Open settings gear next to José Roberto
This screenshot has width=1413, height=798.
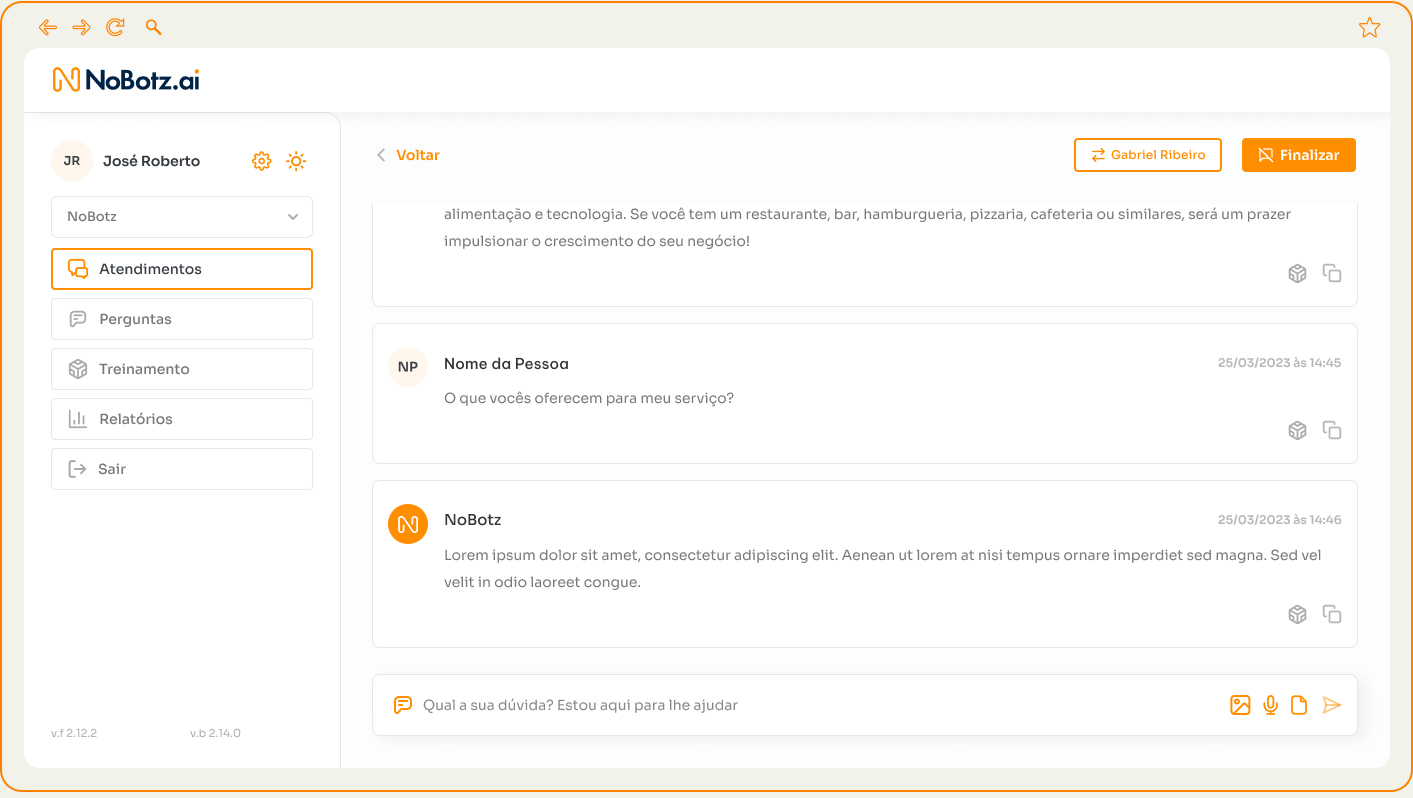click(x=261, y=161)
